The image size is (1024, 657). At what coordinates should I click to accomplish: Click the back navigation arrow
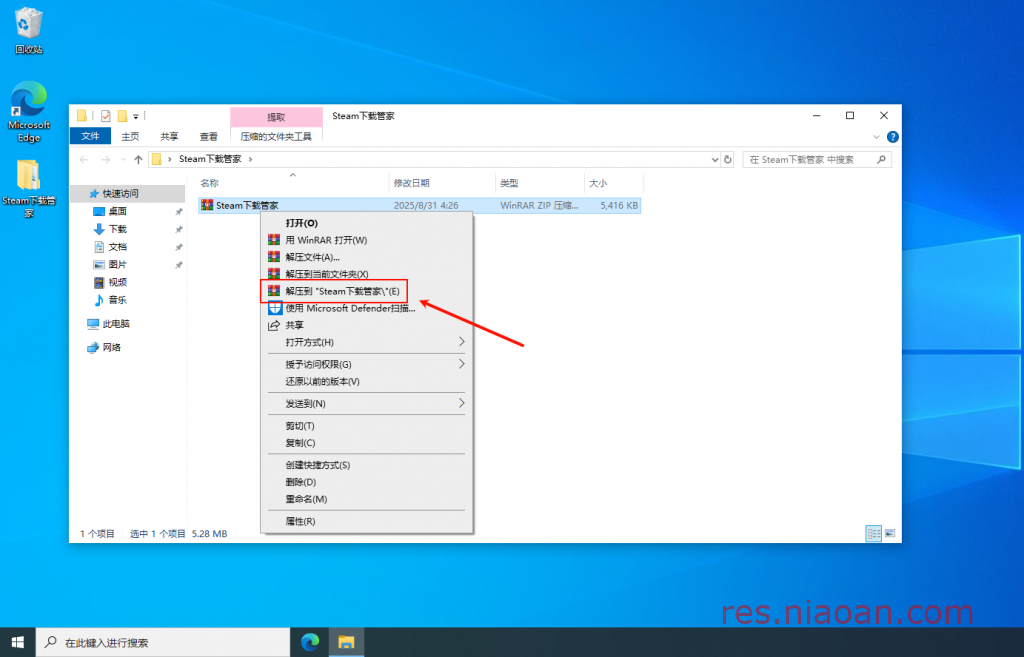(x=84, y=159)
